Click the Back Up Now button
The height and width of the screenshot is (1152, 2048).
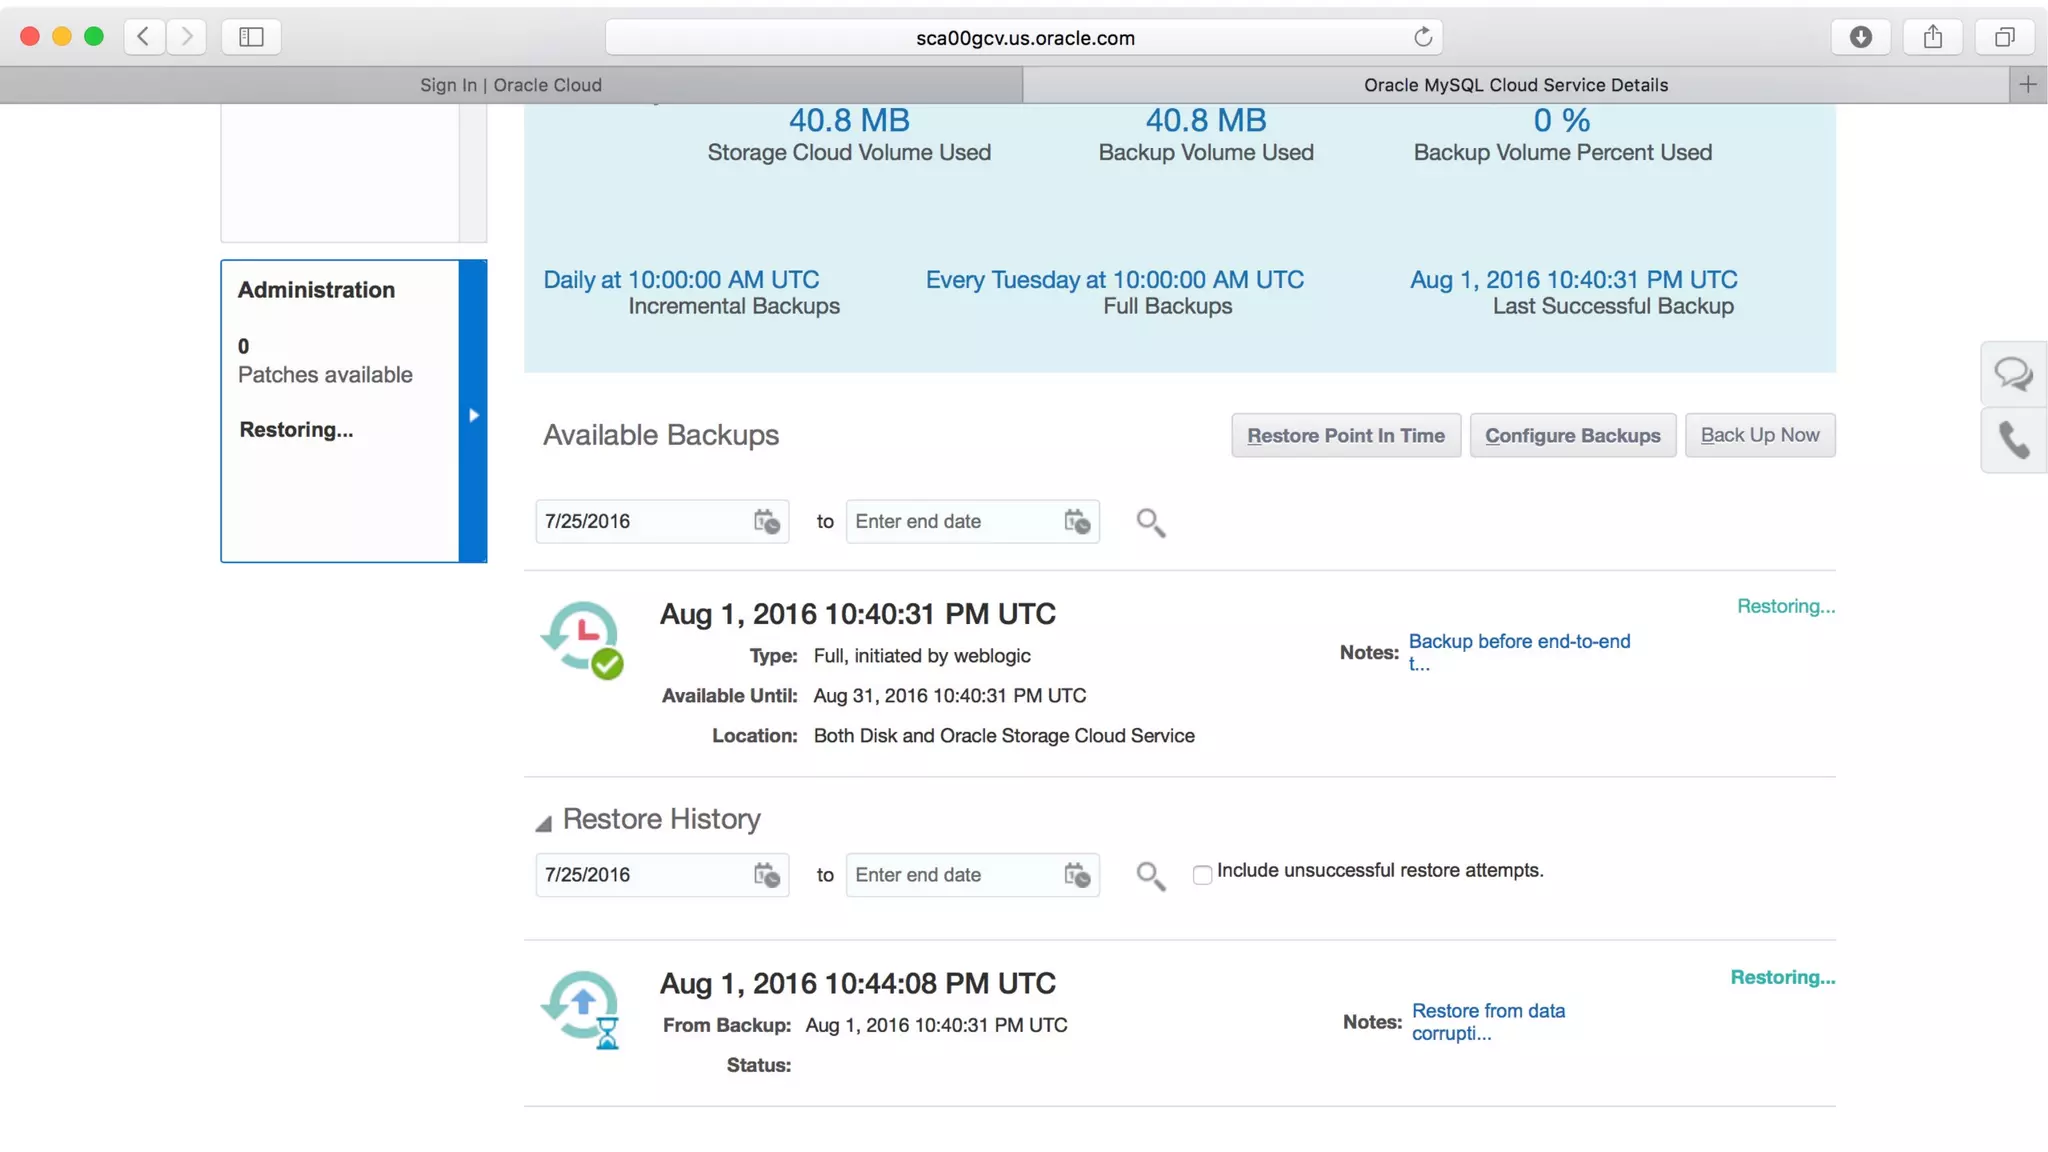[x=1759, y=435]
